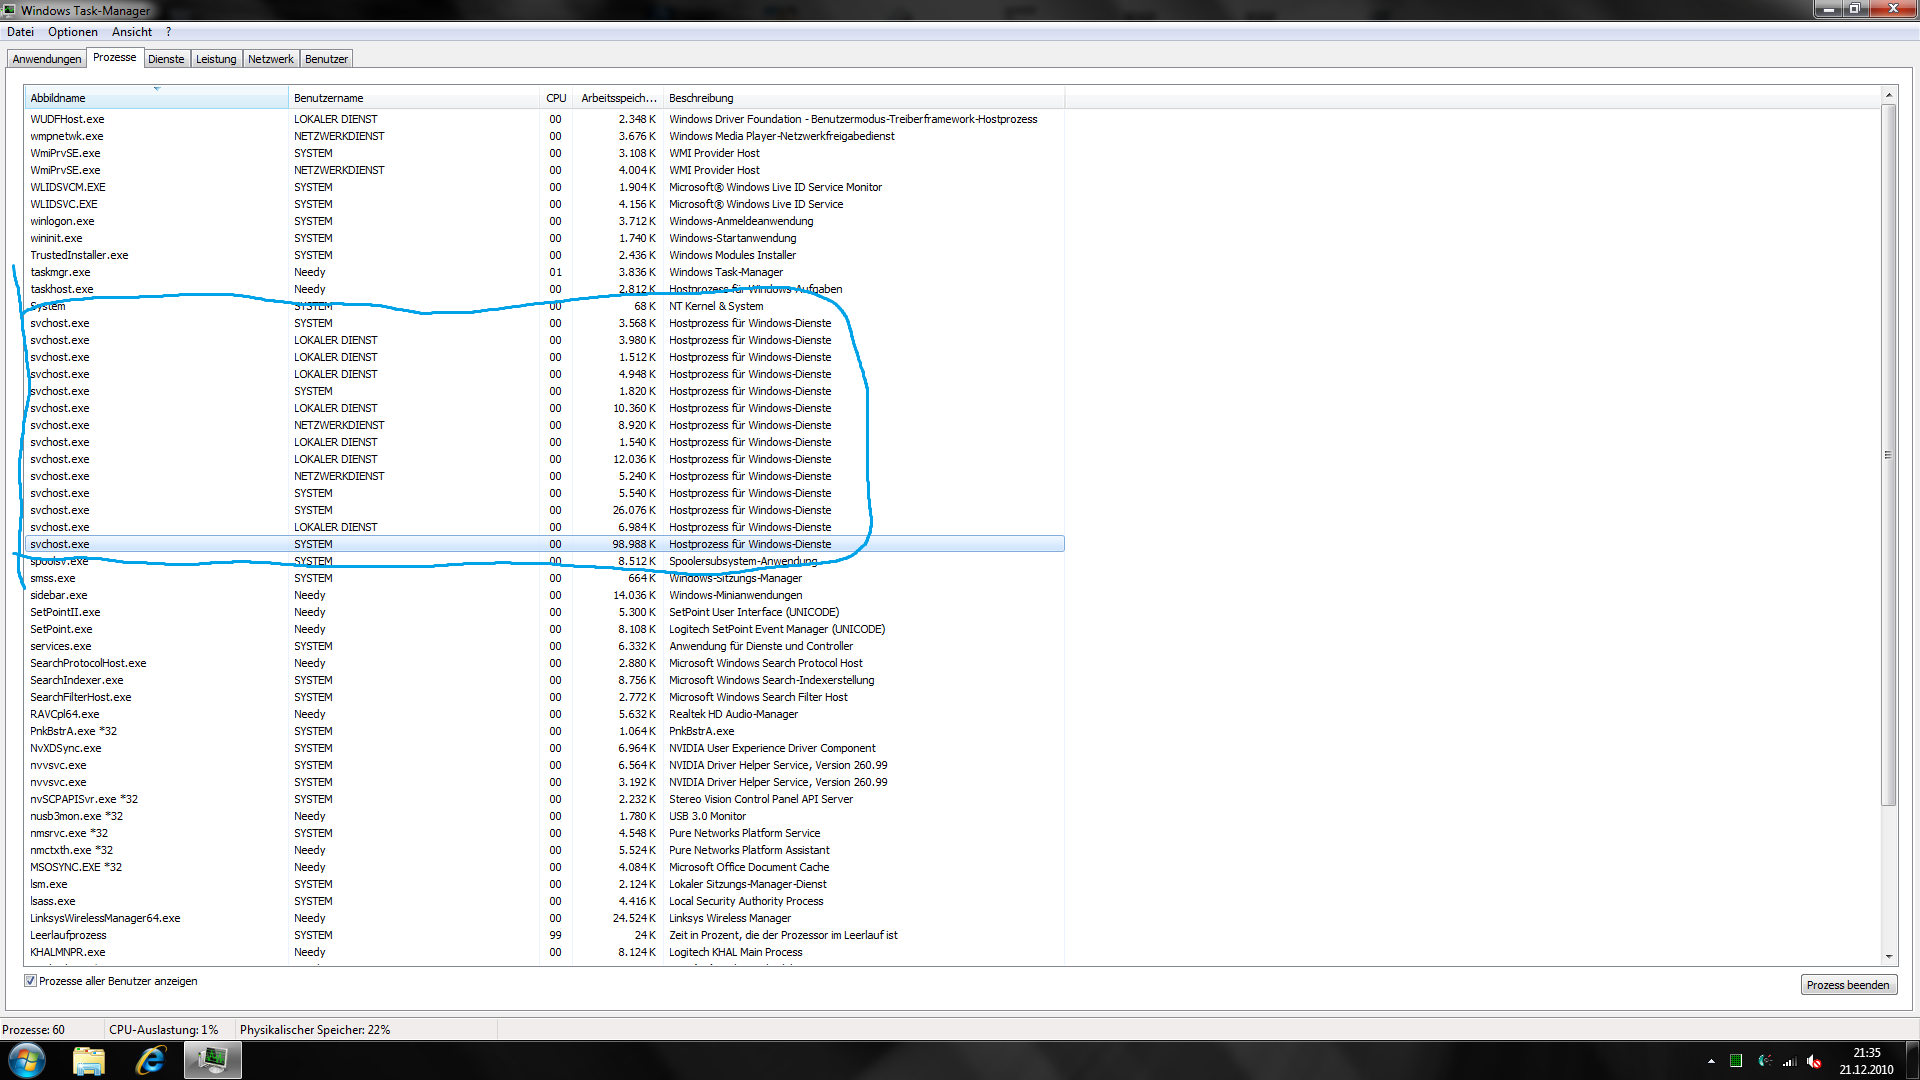Click the Task Manager CPU tray icon
The image size is (1920, 1080).
(x=1736, y=1061)
